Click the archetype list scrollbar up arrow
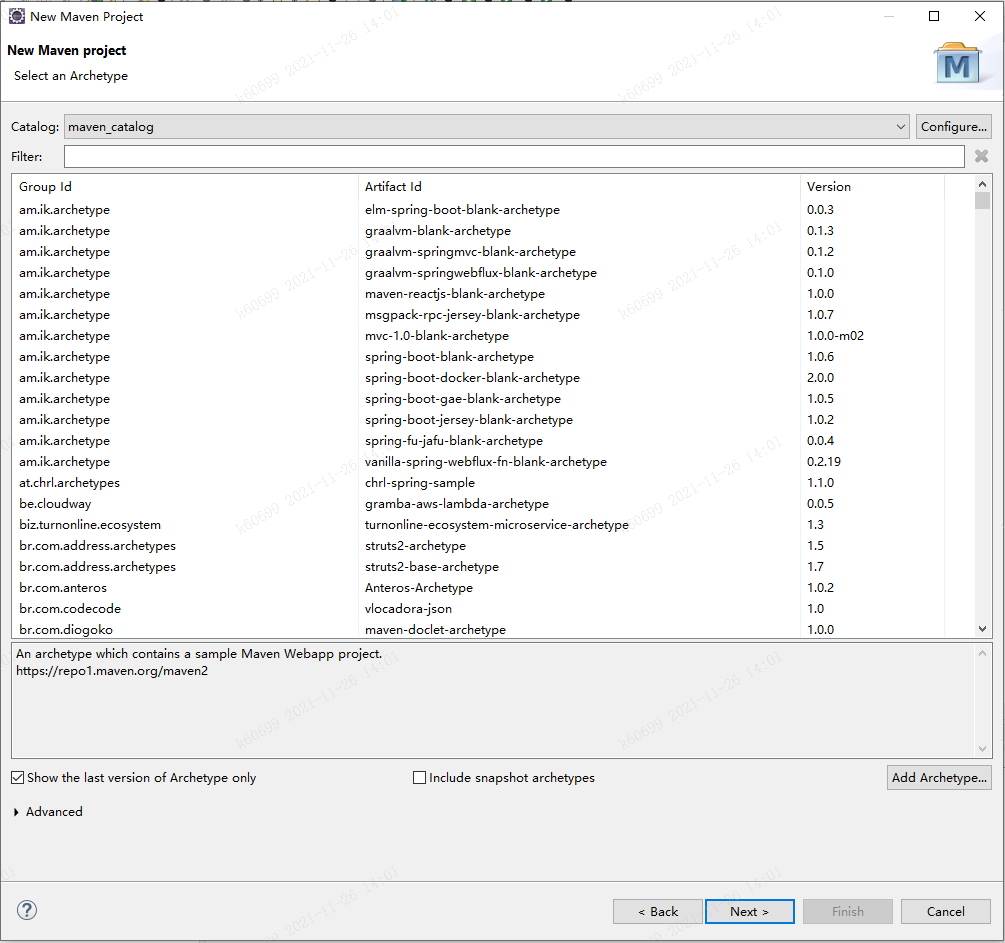The width and height of the screenshot is (1005, 943). [981, 183]
